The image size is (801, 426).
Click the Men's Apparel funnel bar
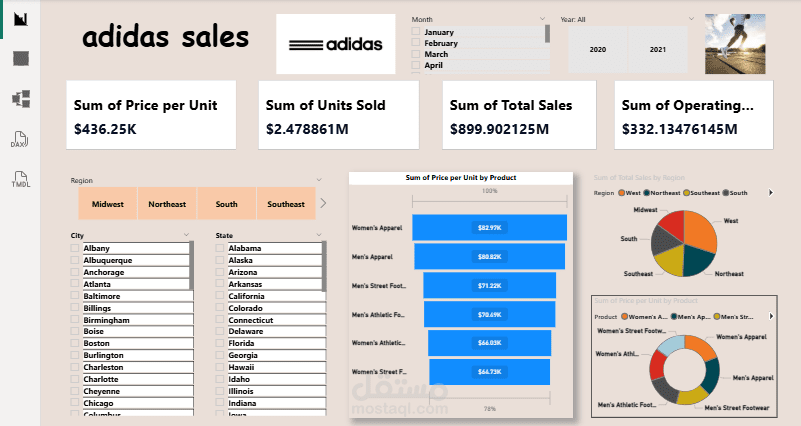pos(489,256)
